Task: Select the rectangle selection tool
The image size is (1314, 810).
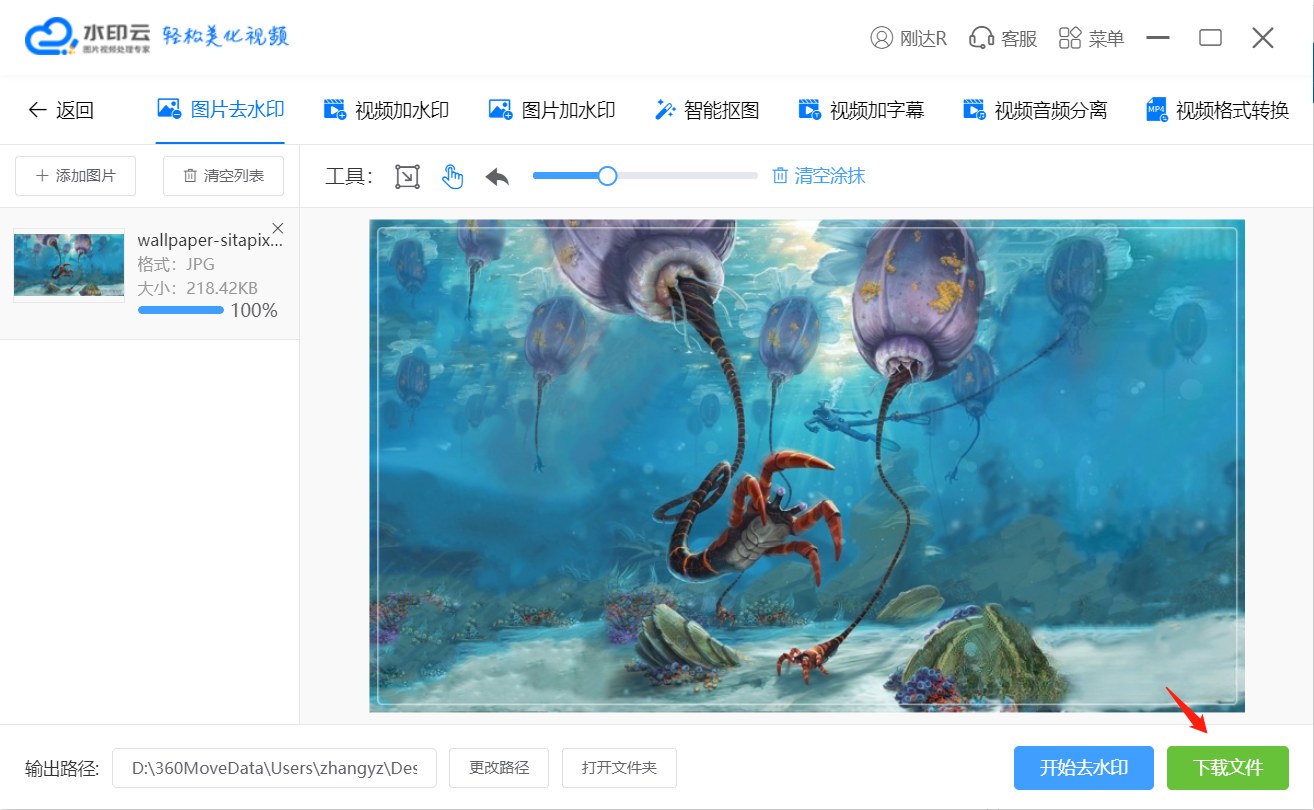Action: [x=407, y=177]
